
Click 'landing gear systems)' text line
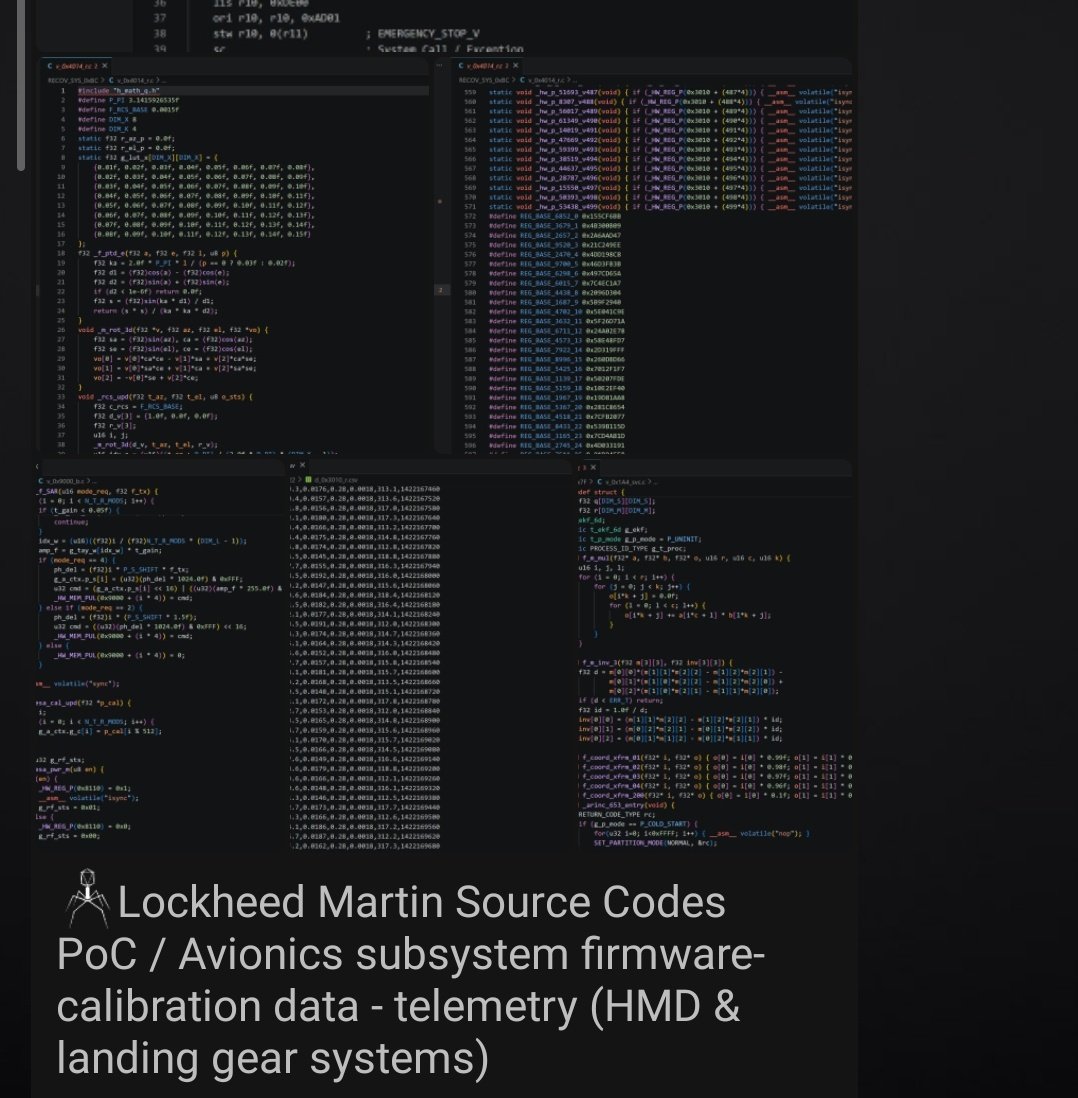click(x=272, y=1058)
